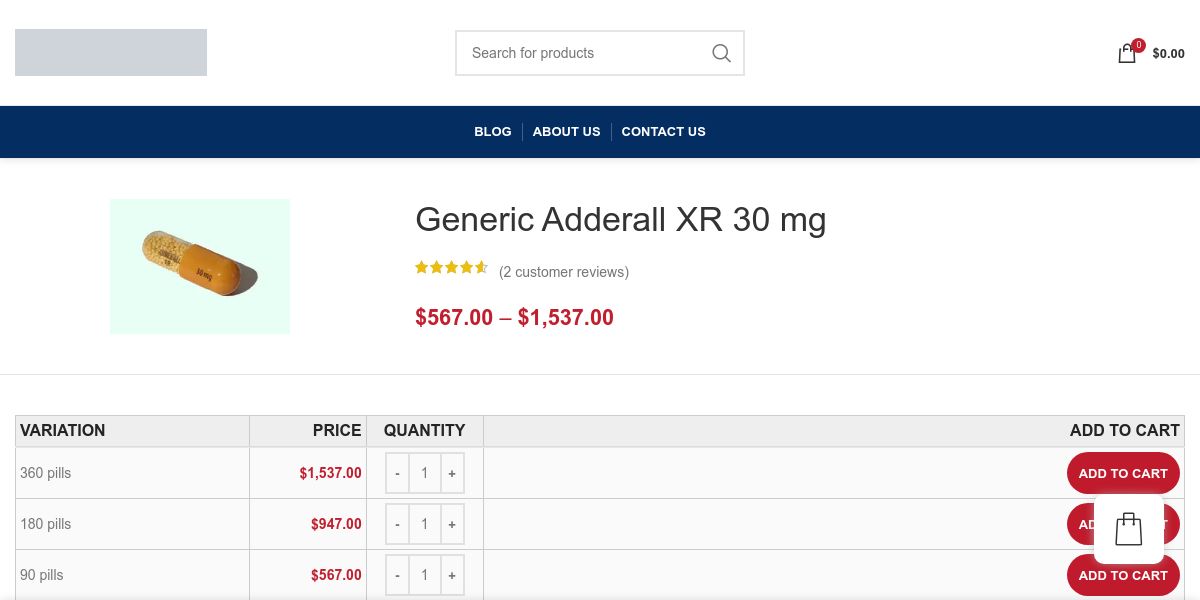The image size is (1200, 600).
Task: Decrease quantity for 360 pills
Action: (x=397, y=473)
